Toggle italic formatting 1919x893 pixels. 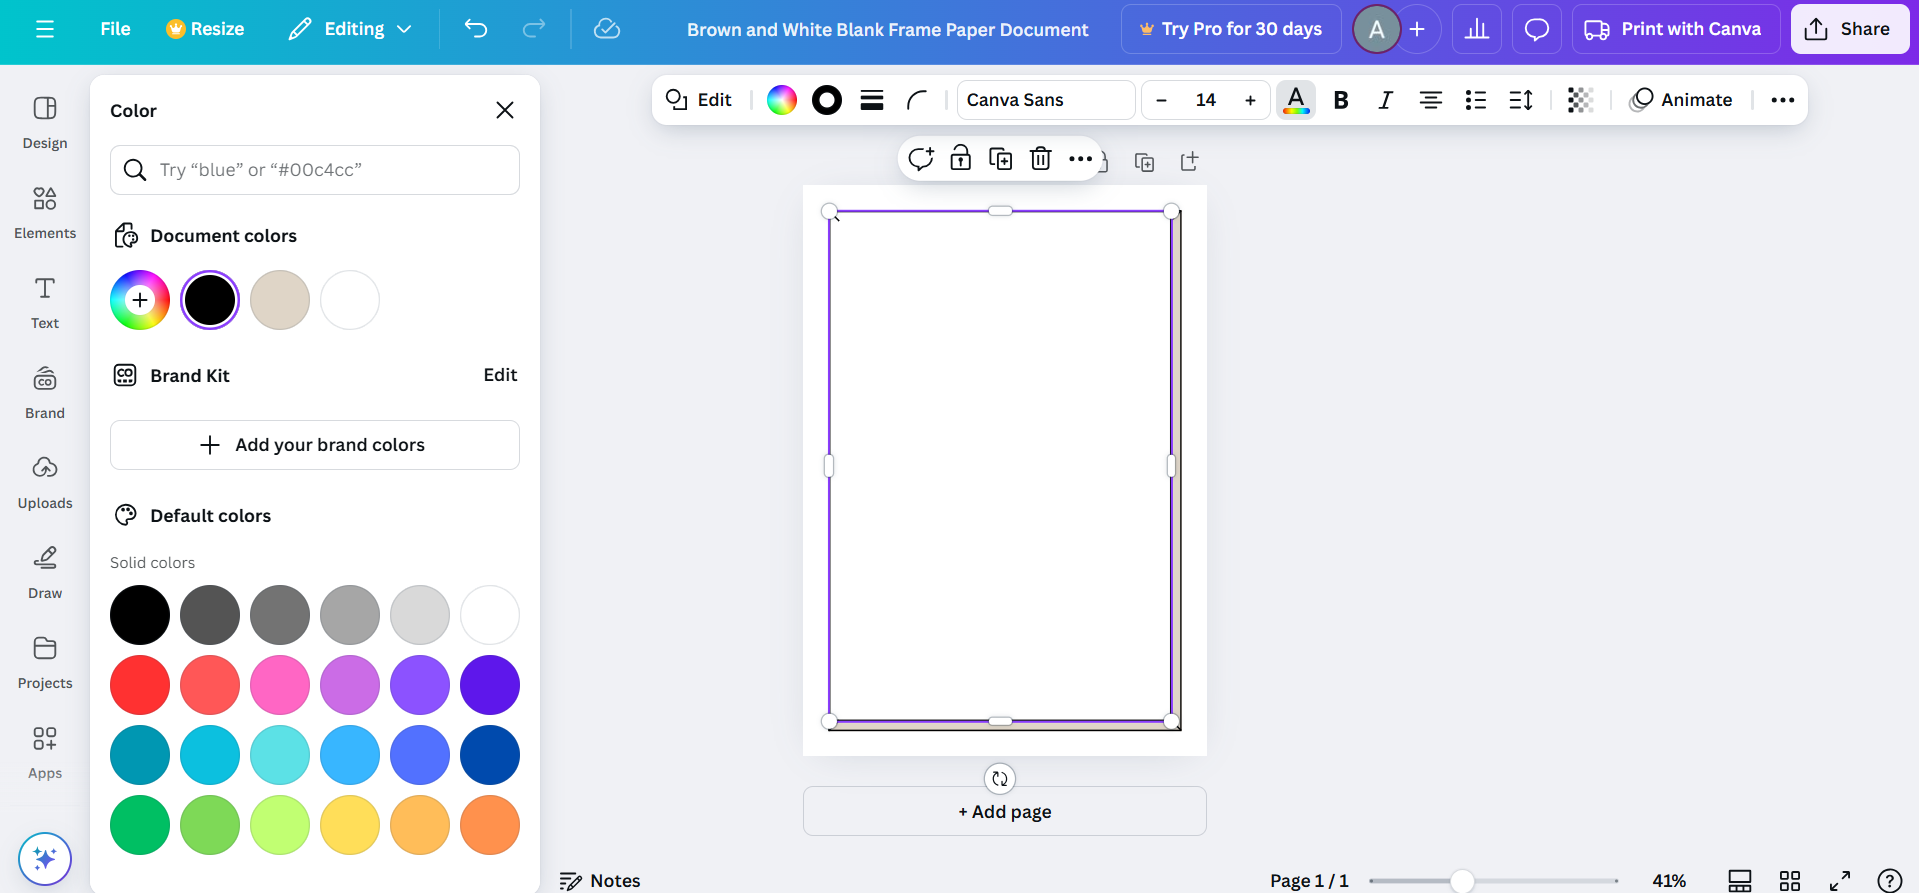click(1385, 100)
